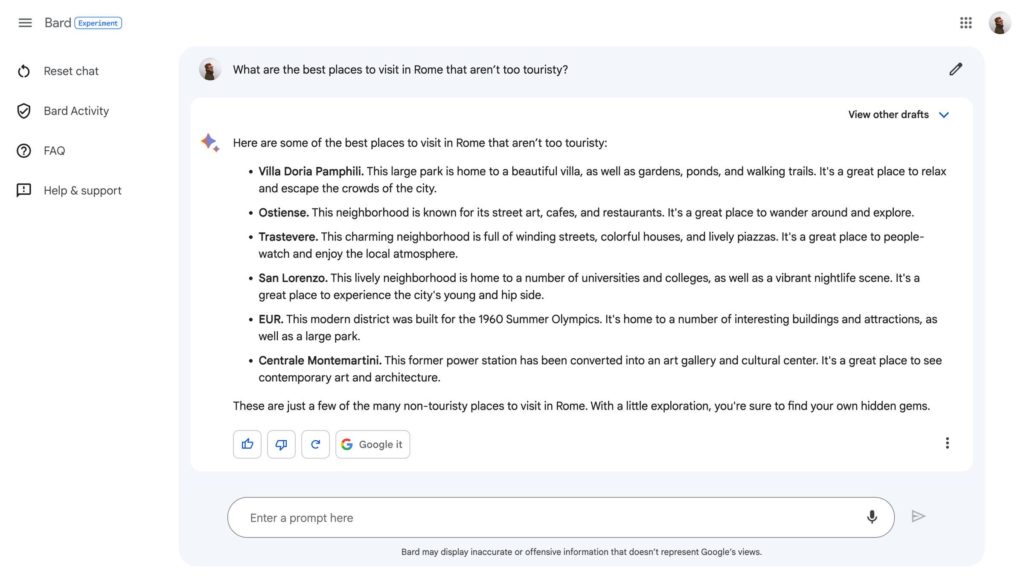
Task: Expand View other drafts dropdown
Action: [888, 114]
